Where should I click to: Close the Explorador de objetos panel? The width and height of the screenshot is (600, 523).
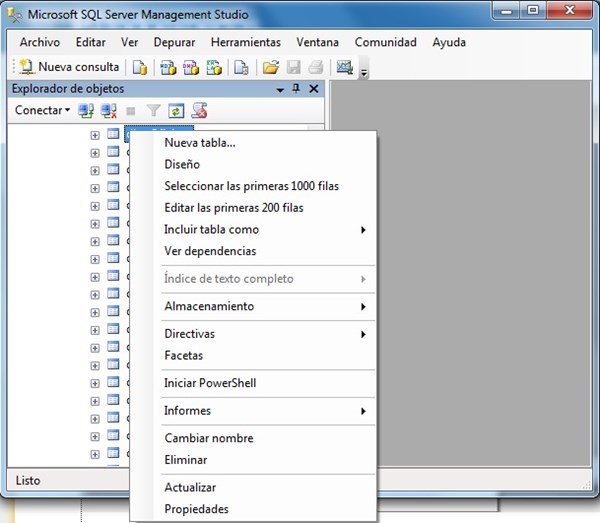(x=314, y=89)
